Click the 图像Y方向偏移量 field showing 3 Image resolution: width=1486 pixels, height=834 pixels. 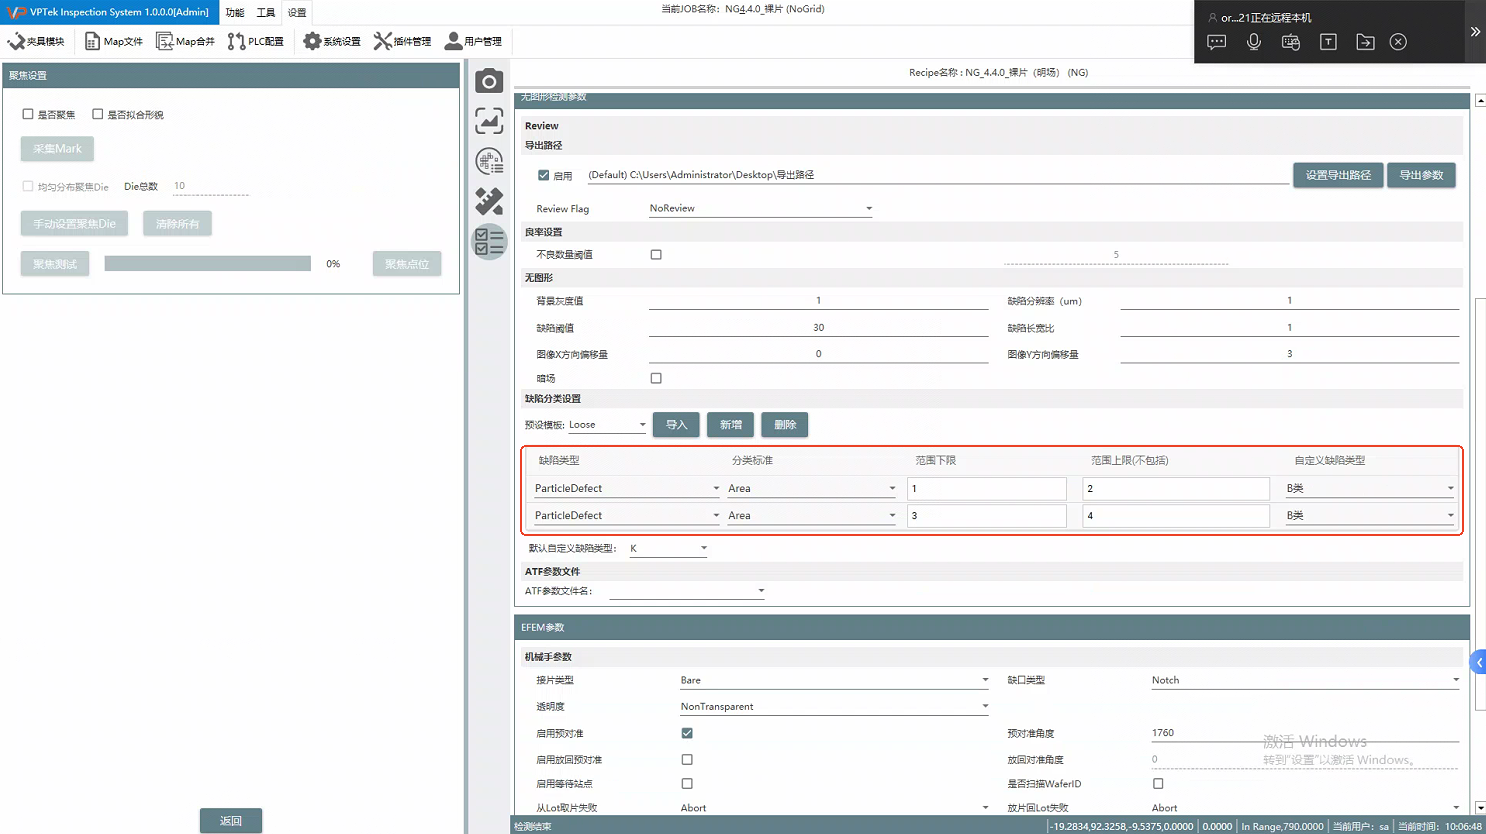click(x=1290, y=354)
